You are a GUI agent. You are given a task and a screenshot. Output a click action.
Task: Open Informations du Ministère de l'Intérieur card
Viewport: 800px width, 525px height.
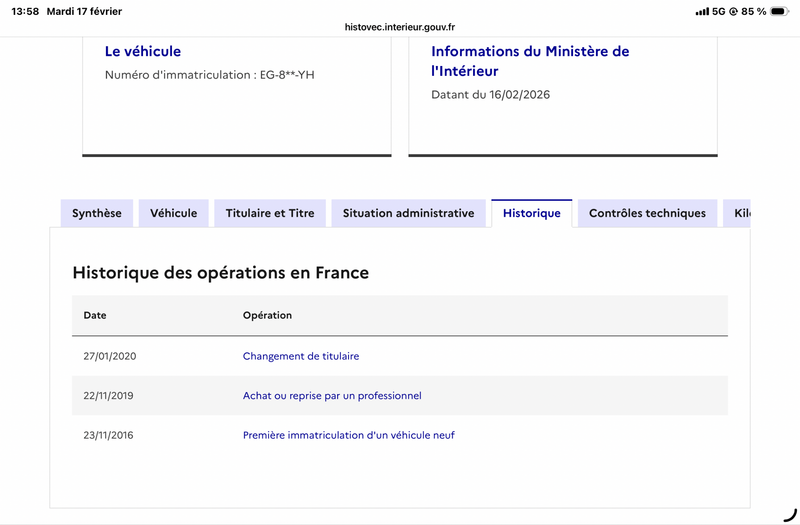pyautogui.click(x=530, y=61)
